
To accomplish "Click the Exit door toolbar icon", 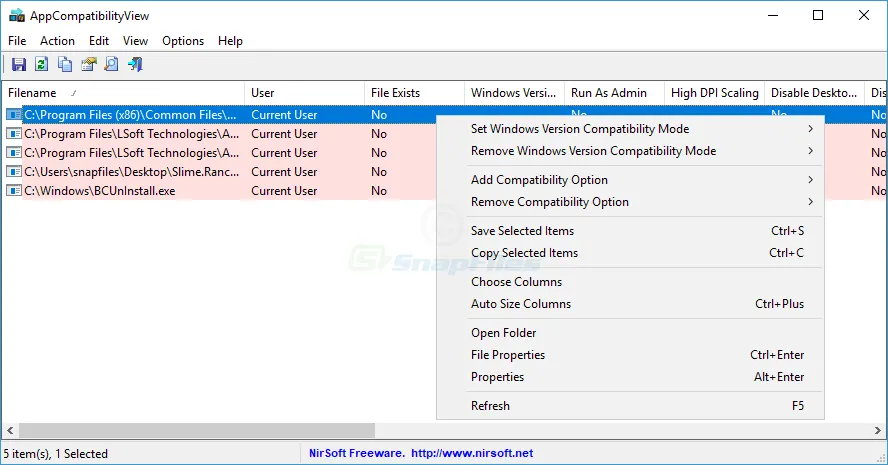I will tap(135, 65).
